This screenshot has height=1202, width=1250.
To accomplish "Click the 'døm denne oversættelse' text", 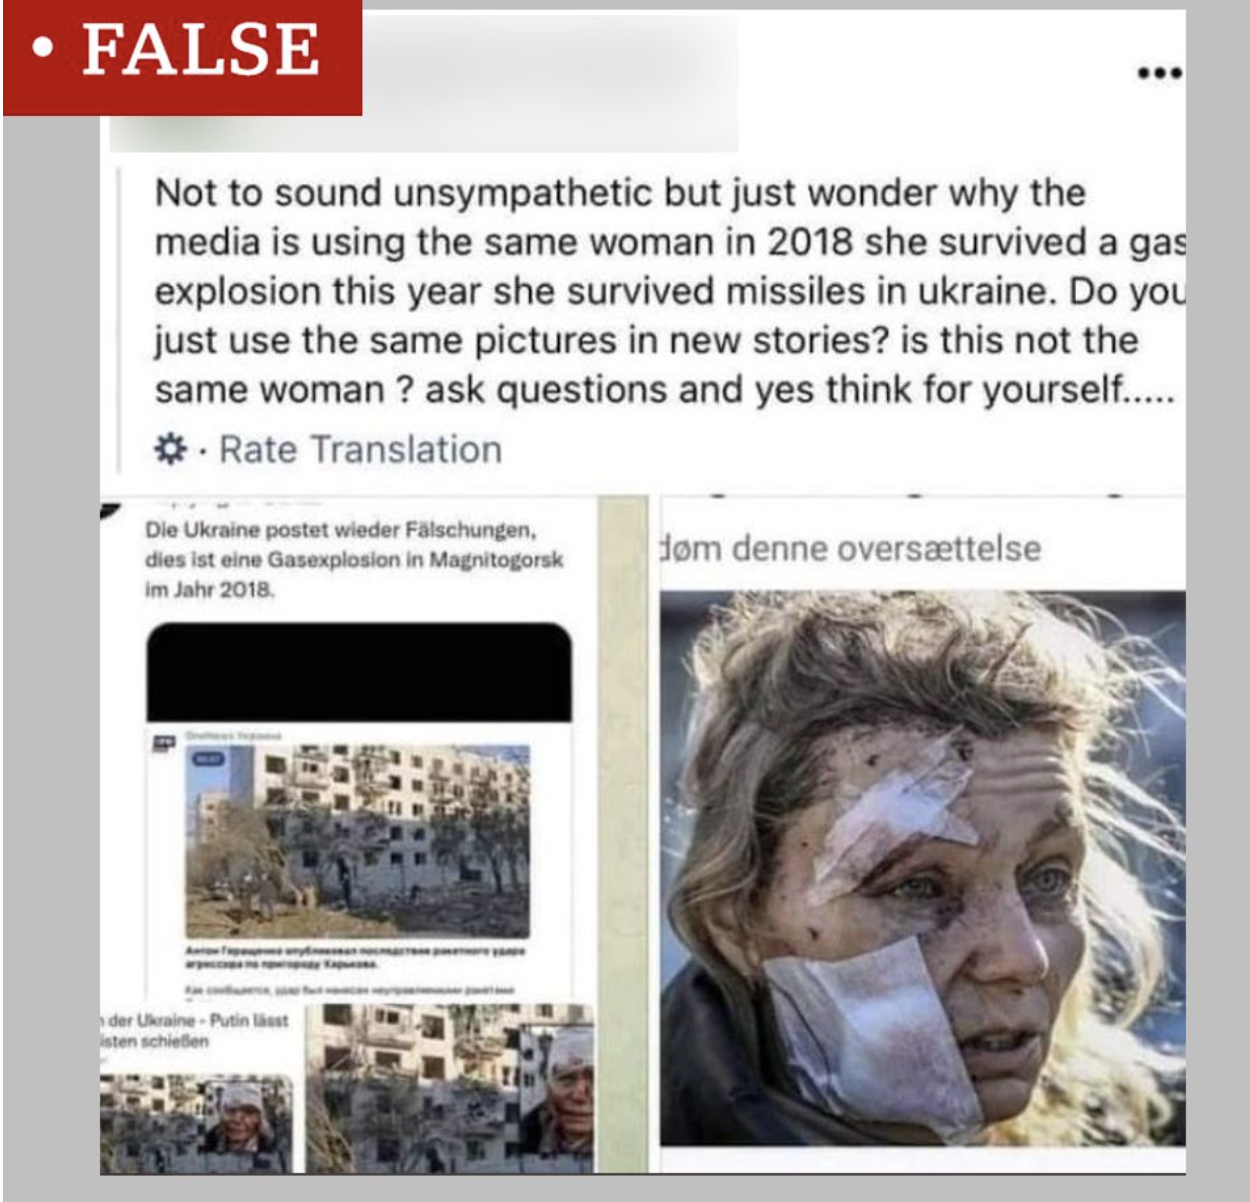I will [x=850, y=548].
